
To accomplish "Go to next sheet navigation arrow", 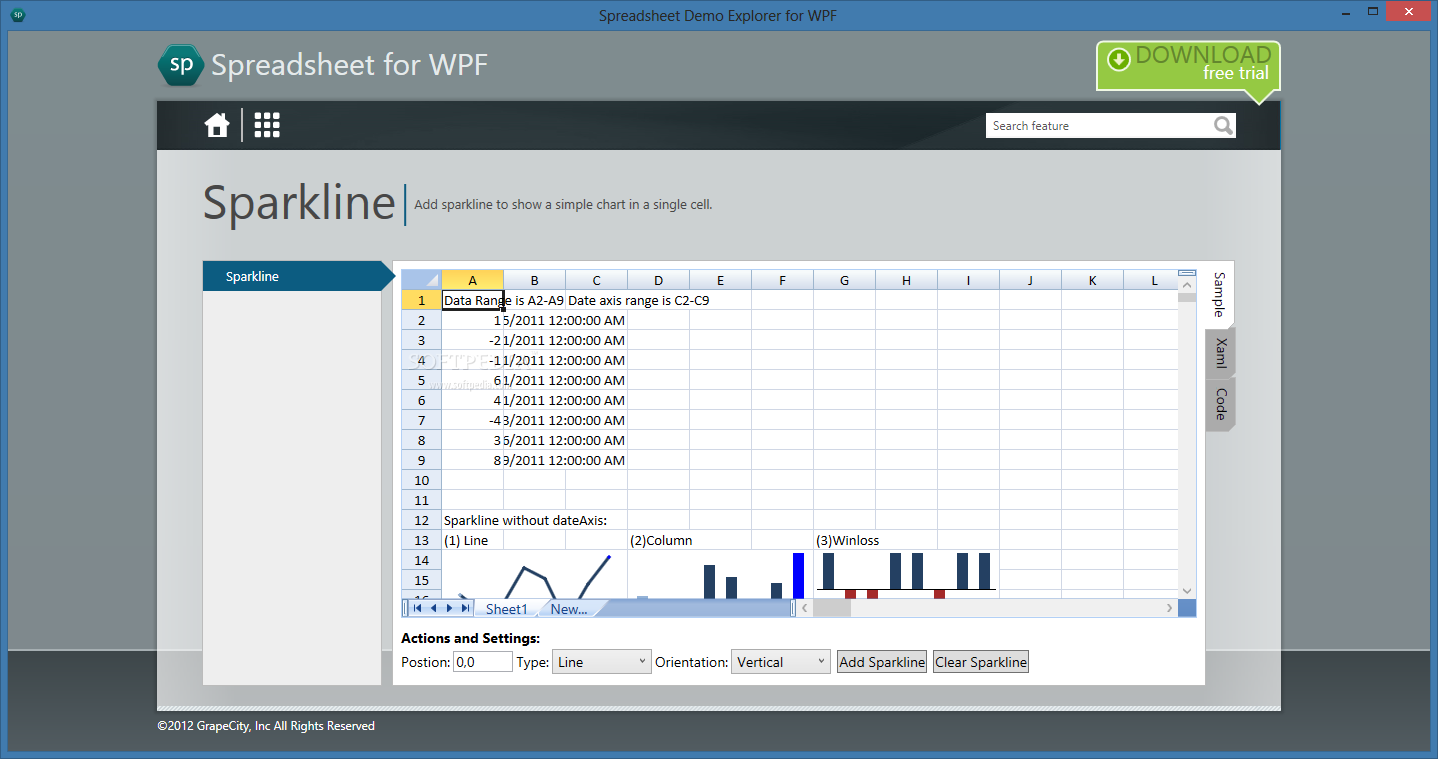I will pyautogui.click(x=449, y=608).
